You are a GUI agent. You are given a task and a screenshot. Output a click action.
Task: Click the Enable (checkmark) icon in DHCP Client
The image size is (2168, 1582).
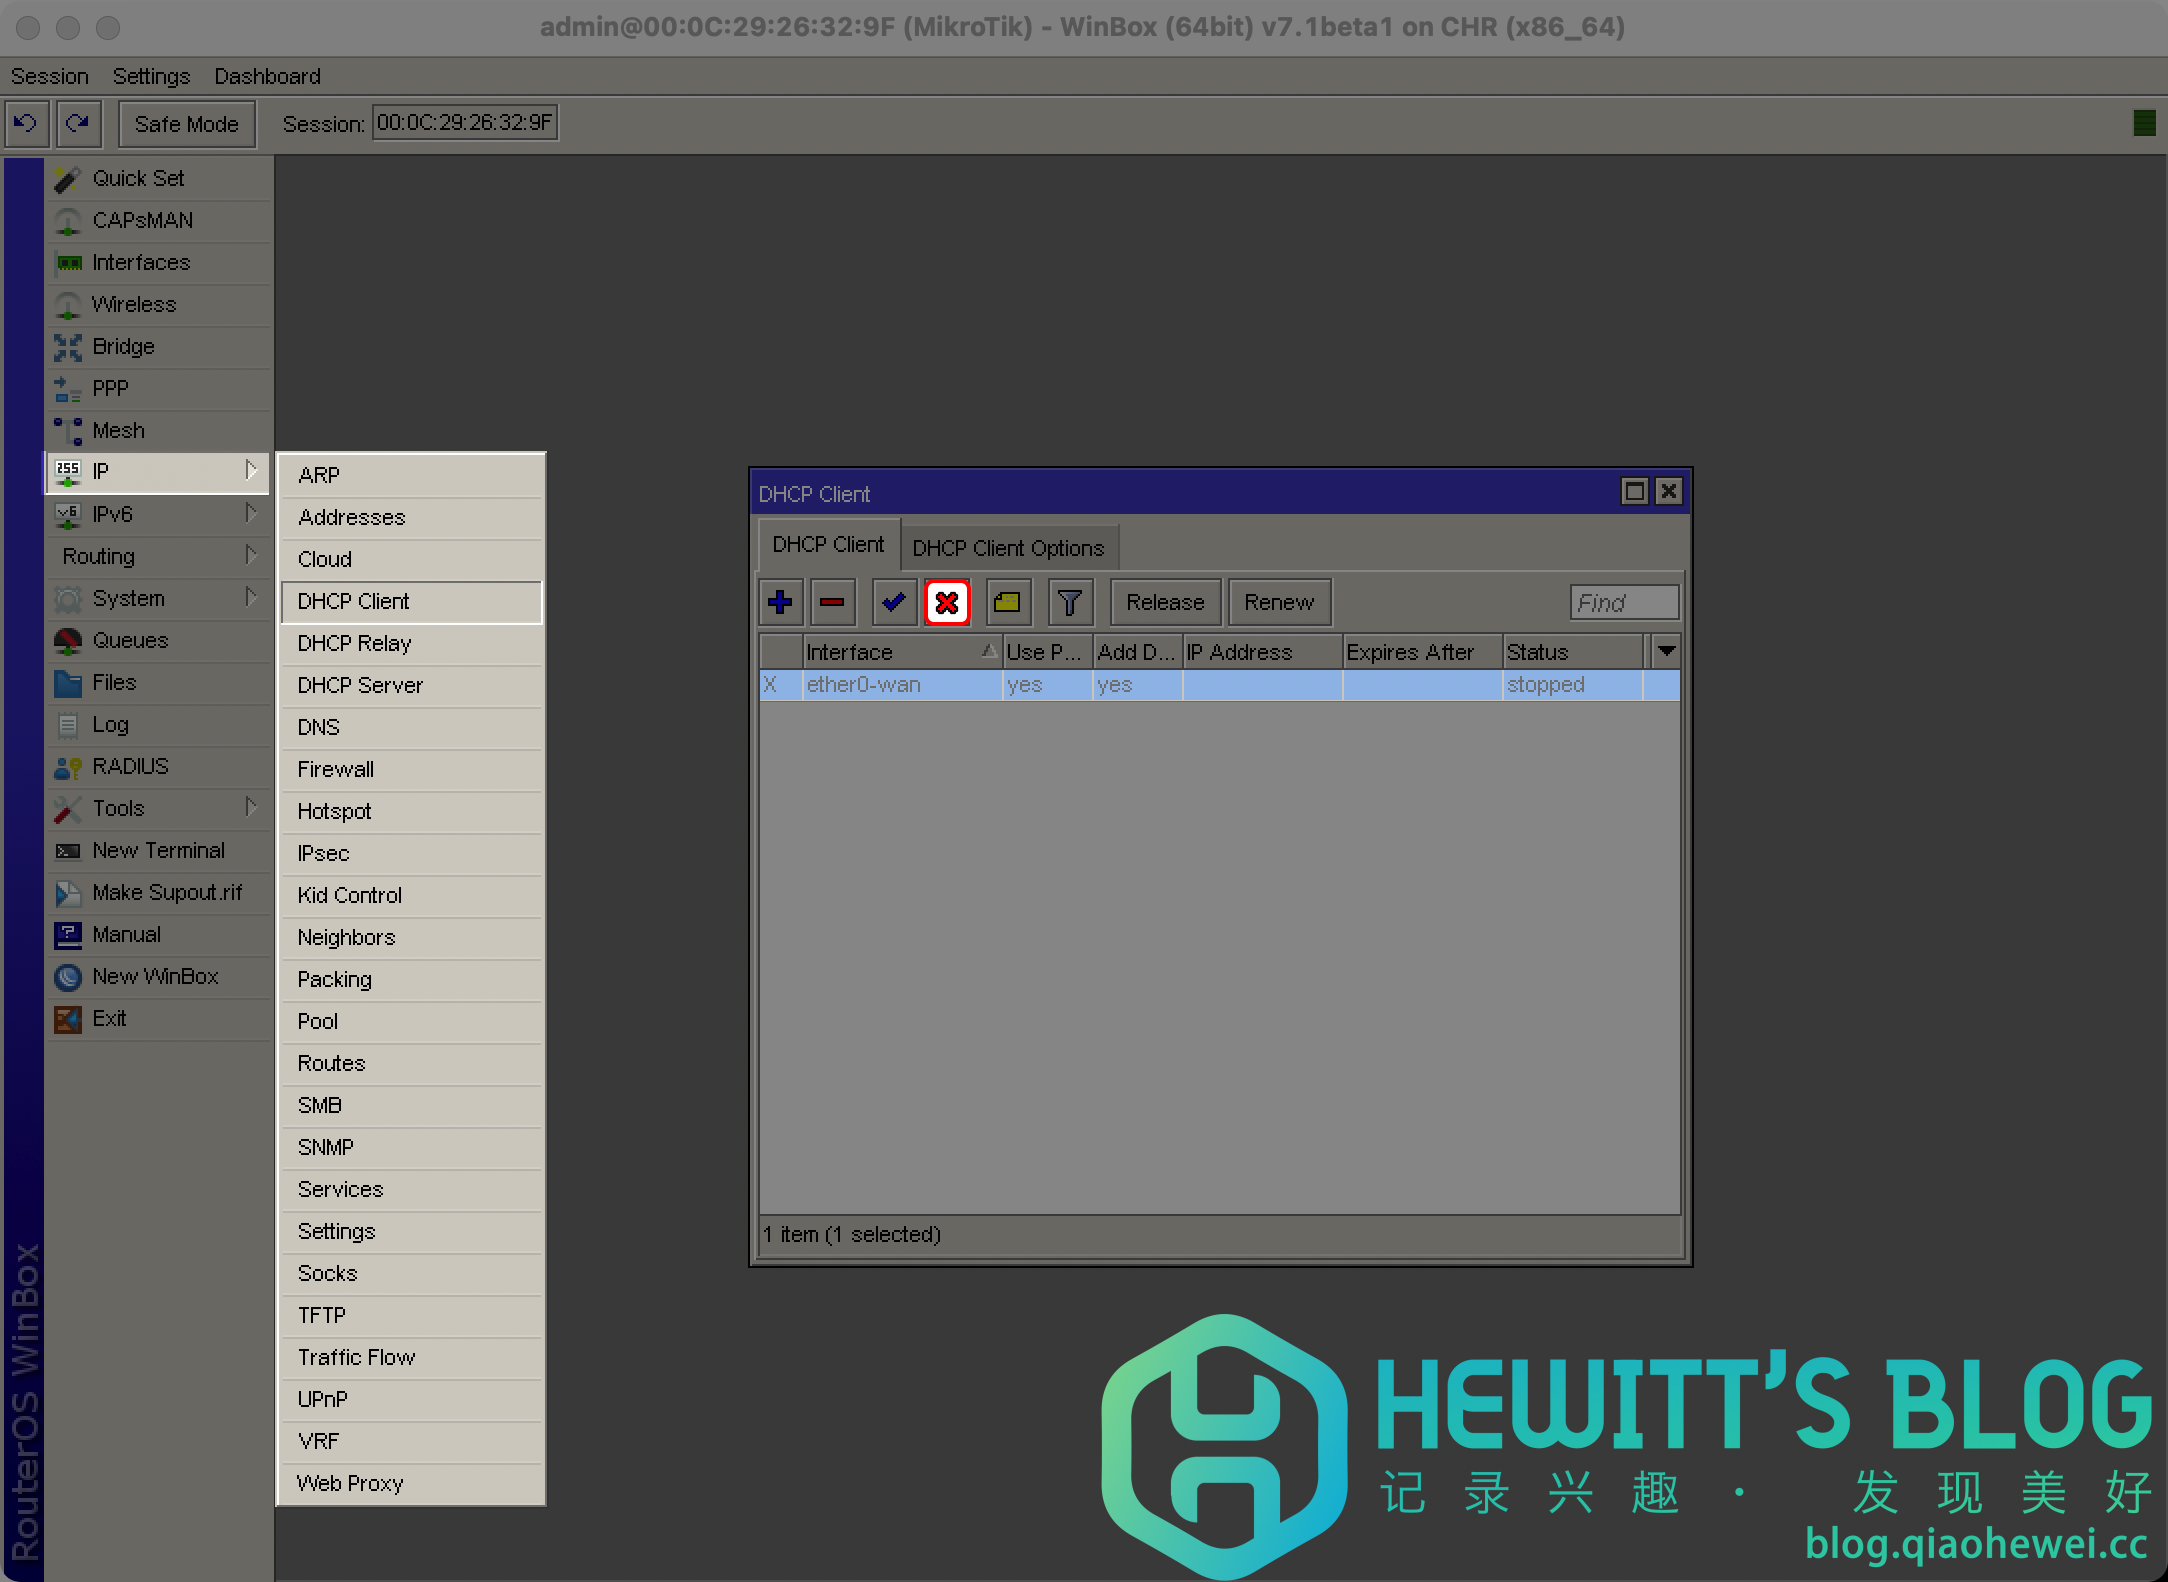pos(892,603)
